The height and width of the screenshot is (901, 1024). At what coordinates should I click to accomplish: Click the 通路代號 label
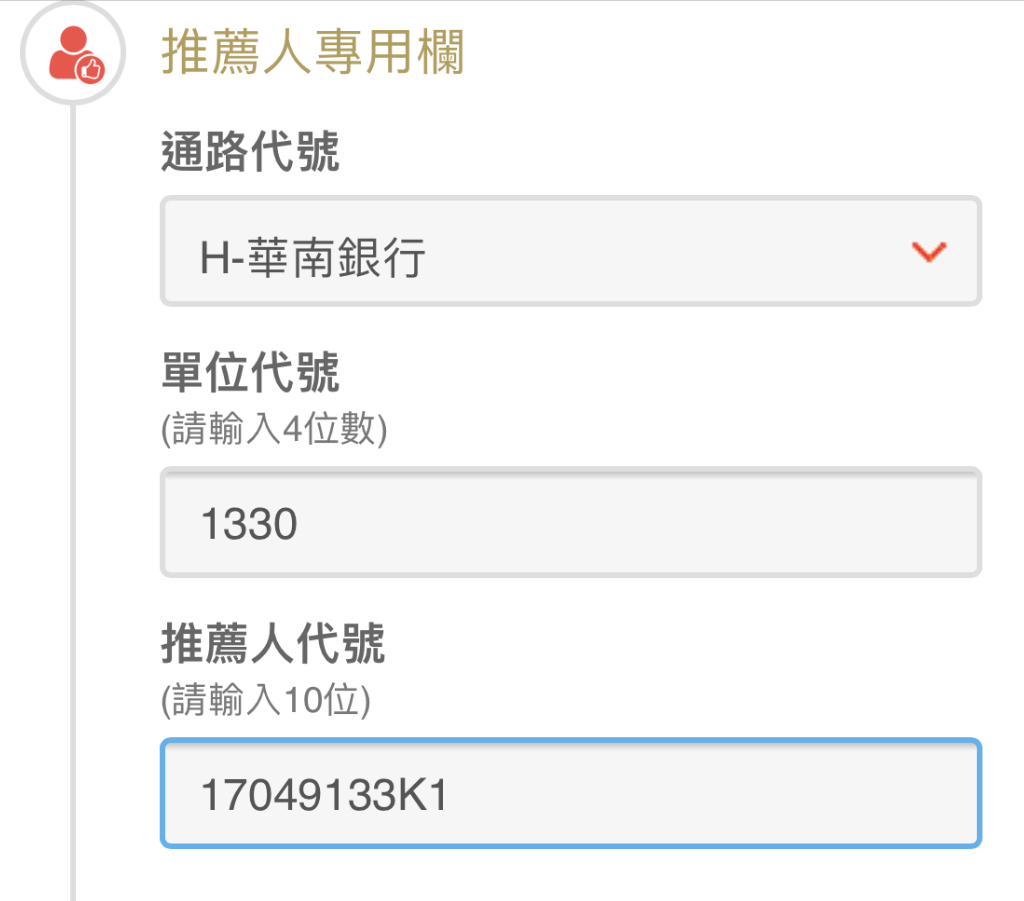(250, 151)
